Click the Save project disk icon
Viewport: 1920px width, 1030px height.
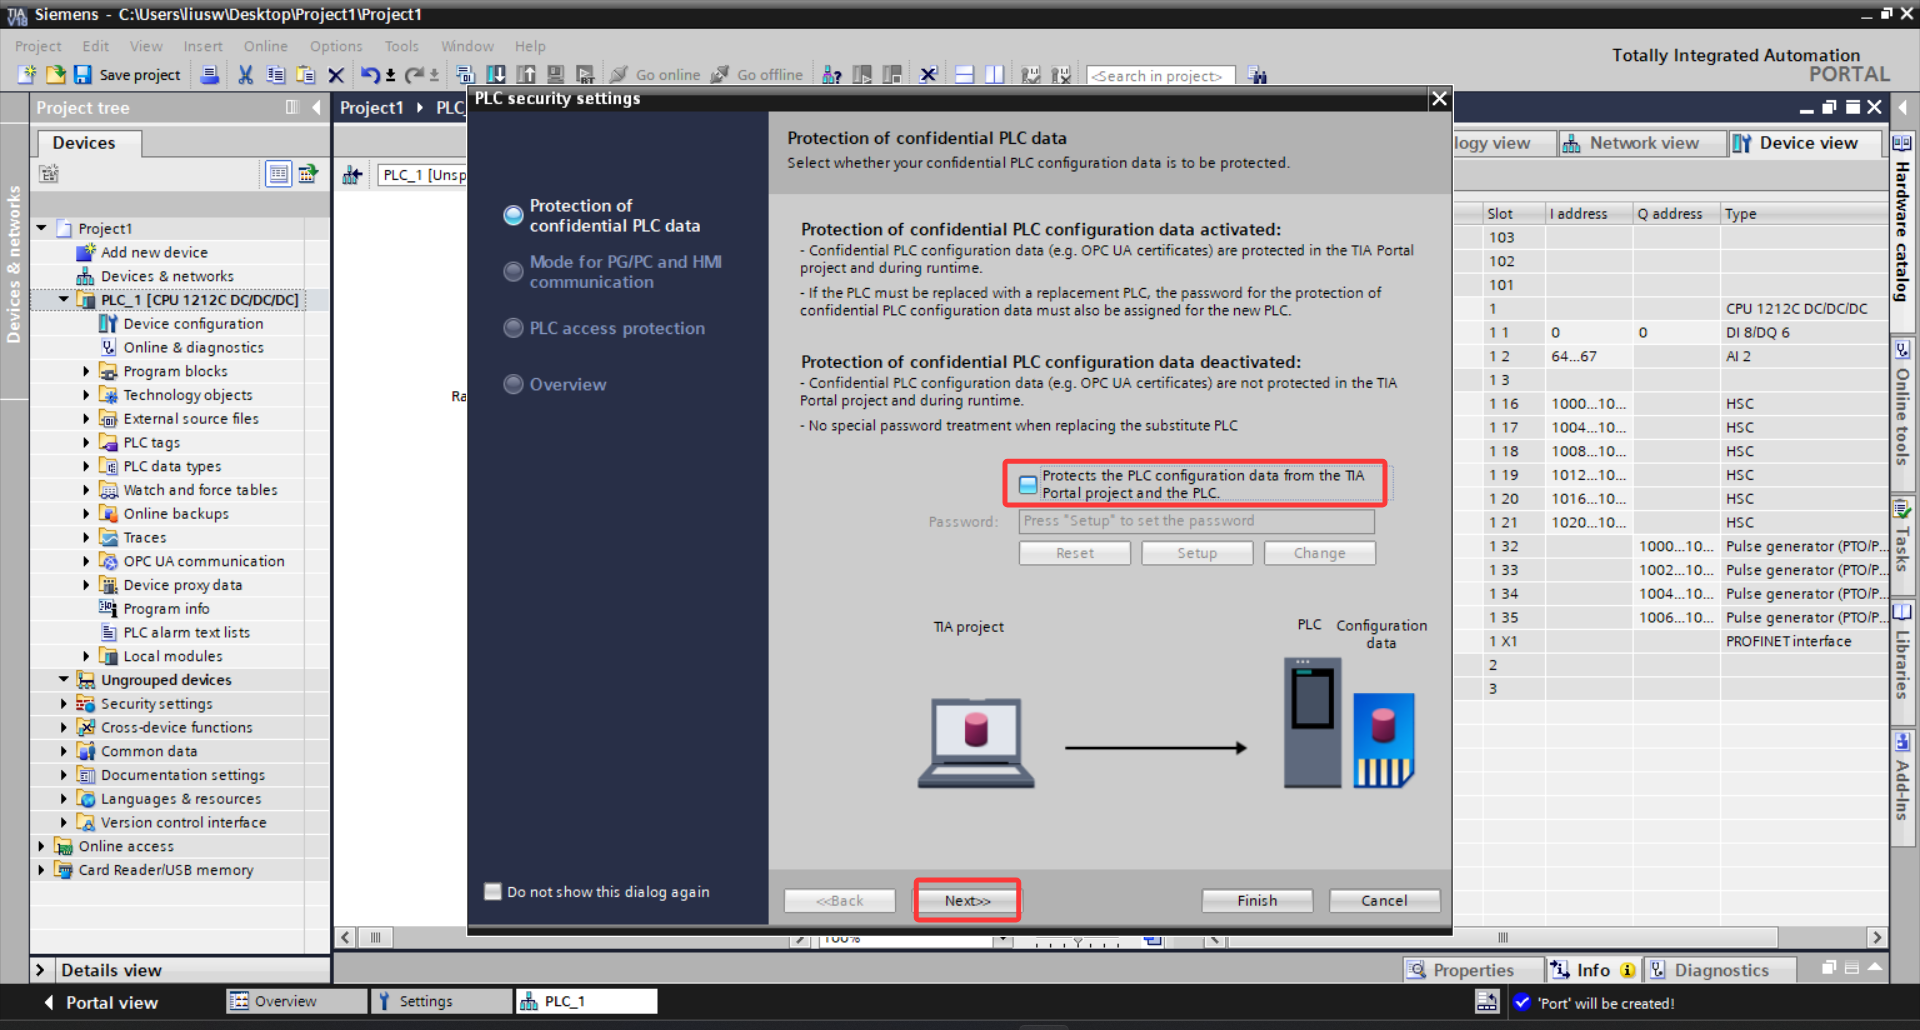click(x=83, y=74)
